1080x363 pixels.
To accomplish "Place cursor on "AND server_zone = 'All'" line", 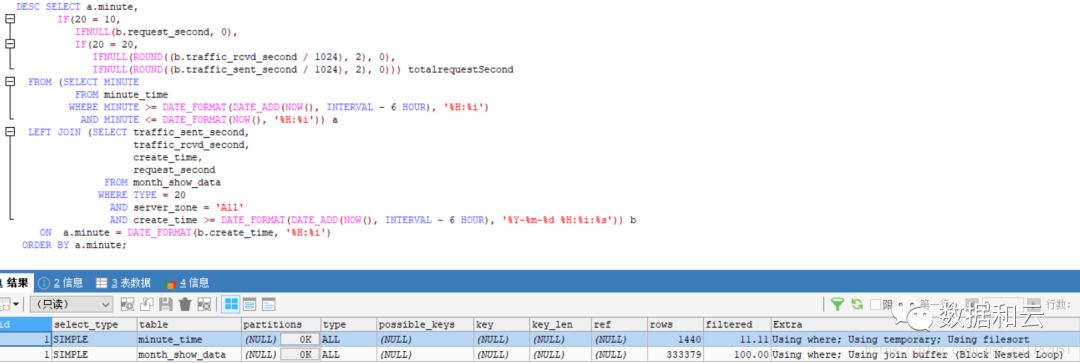I will (x=177, y=207).
